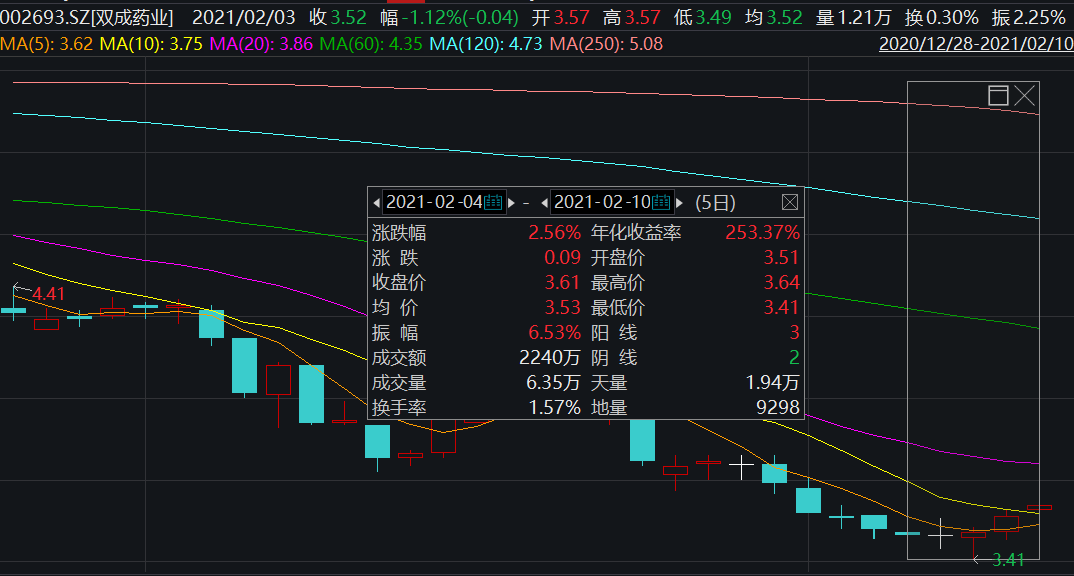The image size is (1074, 576).
Task: Step end date forward with right arrow
Action: click(680, 203)
